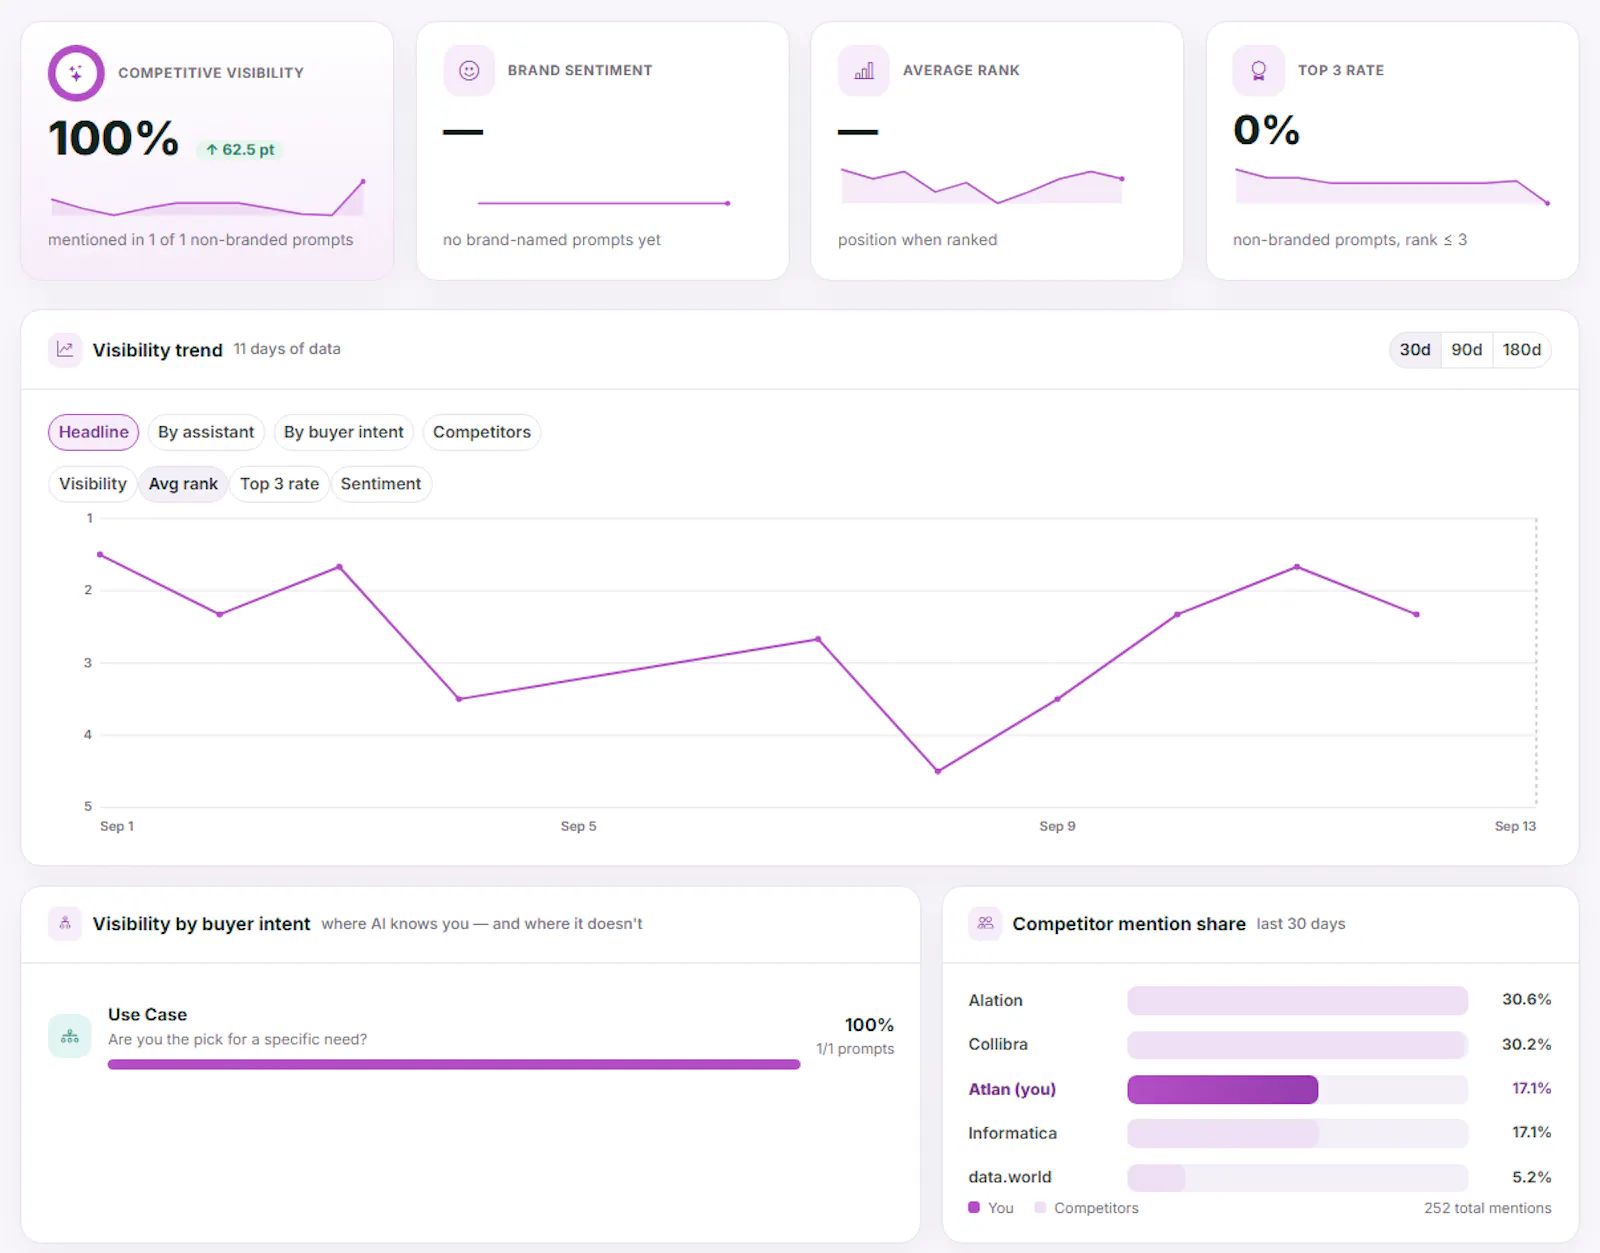Select the Headline view tab

(94, 432)
